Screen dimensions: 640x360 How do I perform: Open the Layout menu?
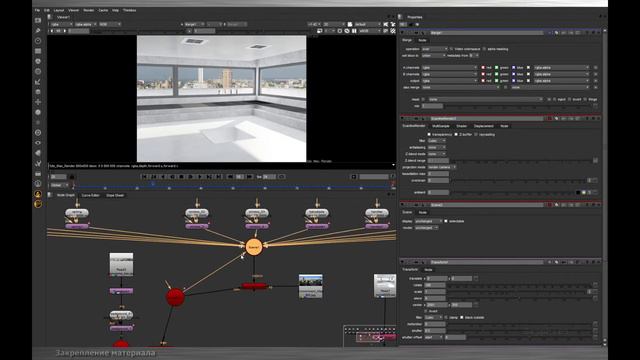click(x=59, y=10)
